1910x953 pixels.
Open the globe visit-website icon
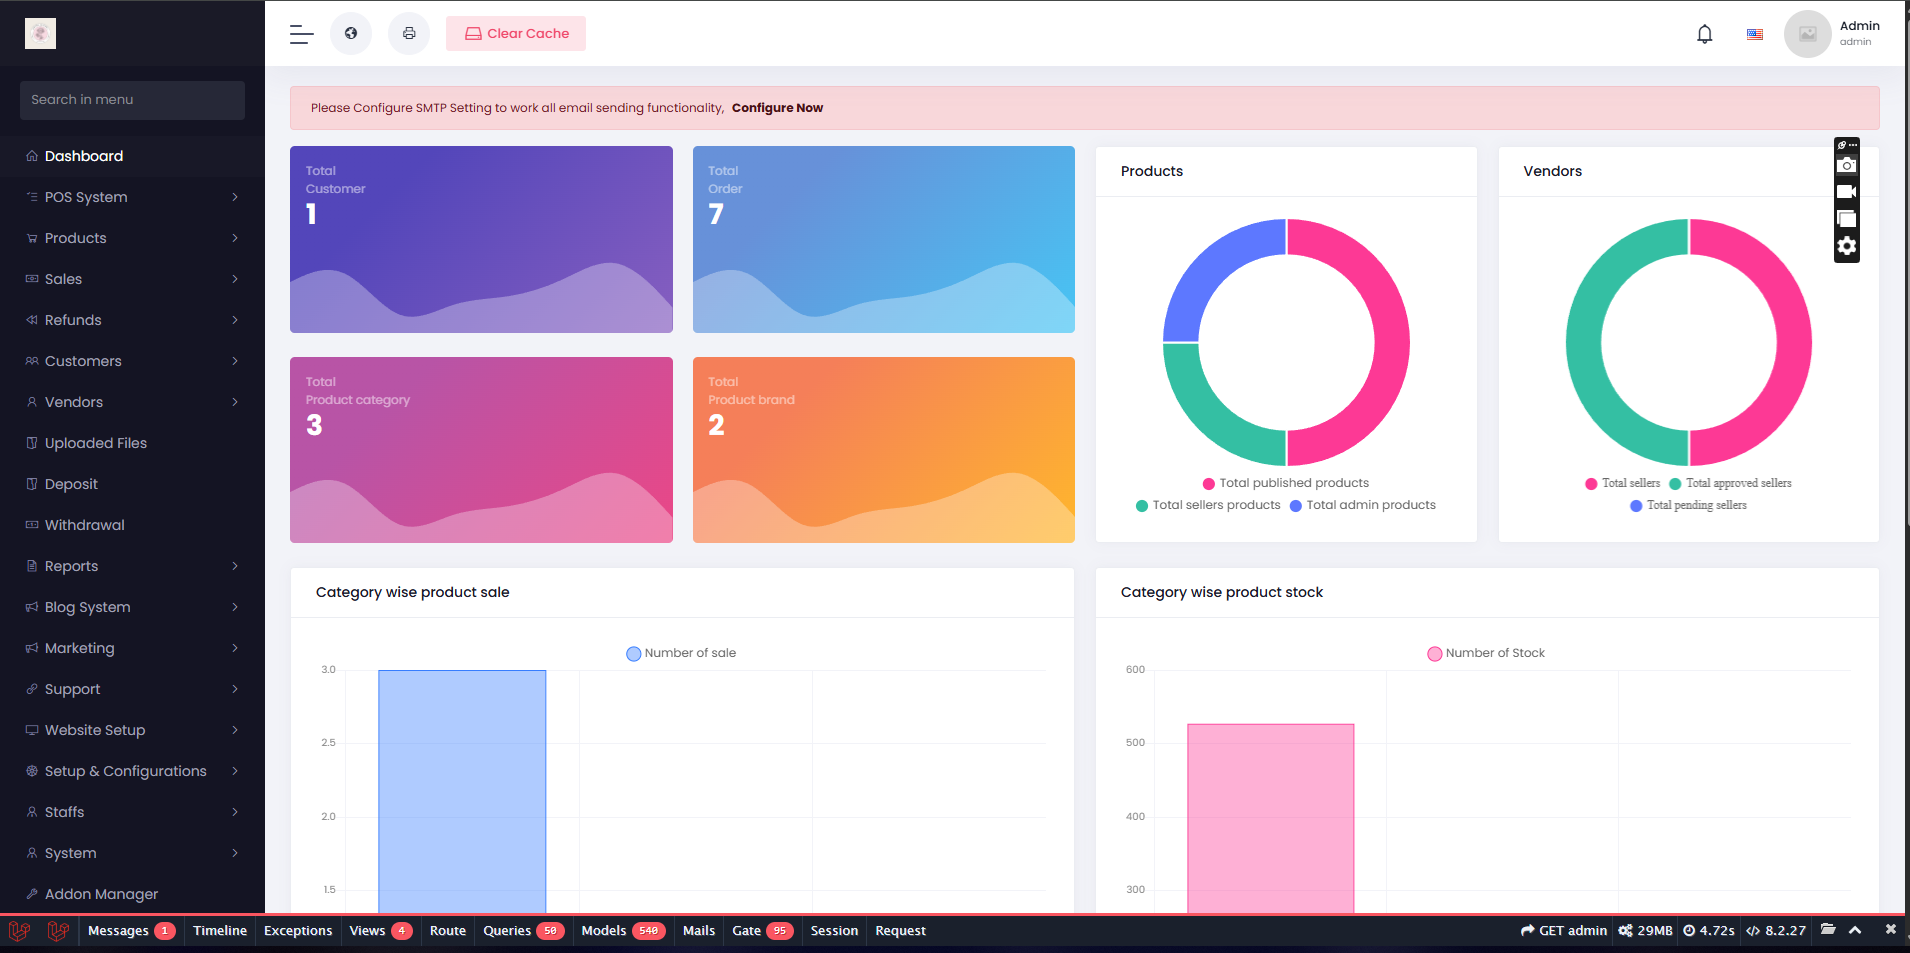[351, 34]
